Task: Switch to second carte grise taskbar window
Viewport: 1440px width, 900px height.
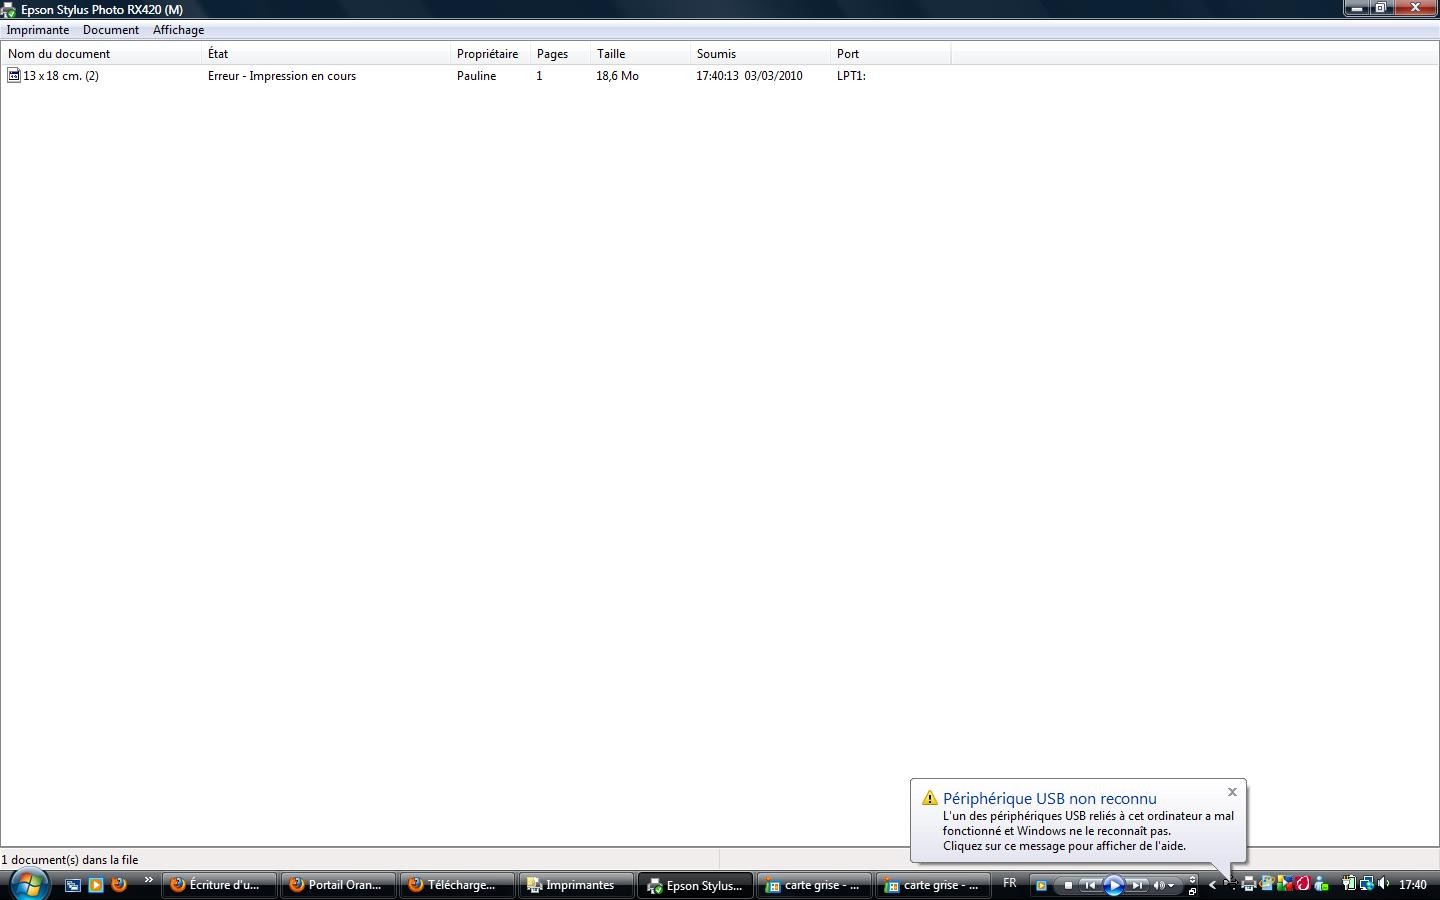Action: 933,885
